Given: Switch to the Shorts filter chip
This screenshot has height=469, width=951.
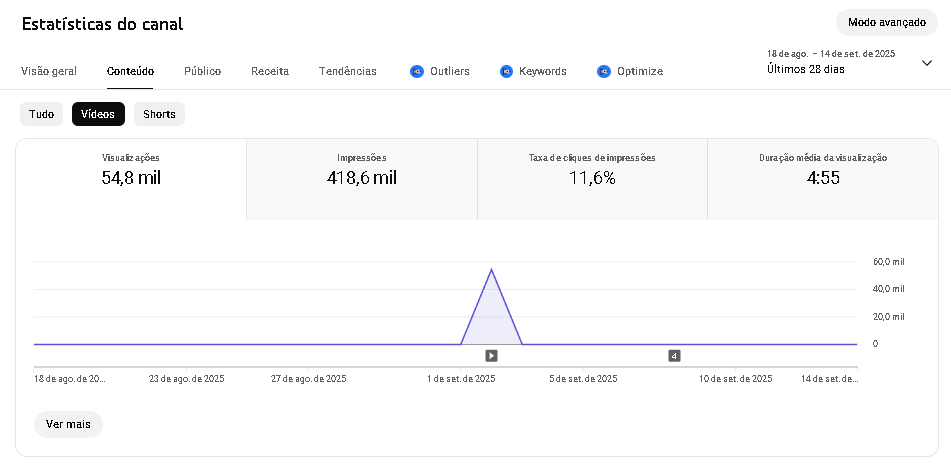Looking at the screenshot, I should tap(159, 114).
